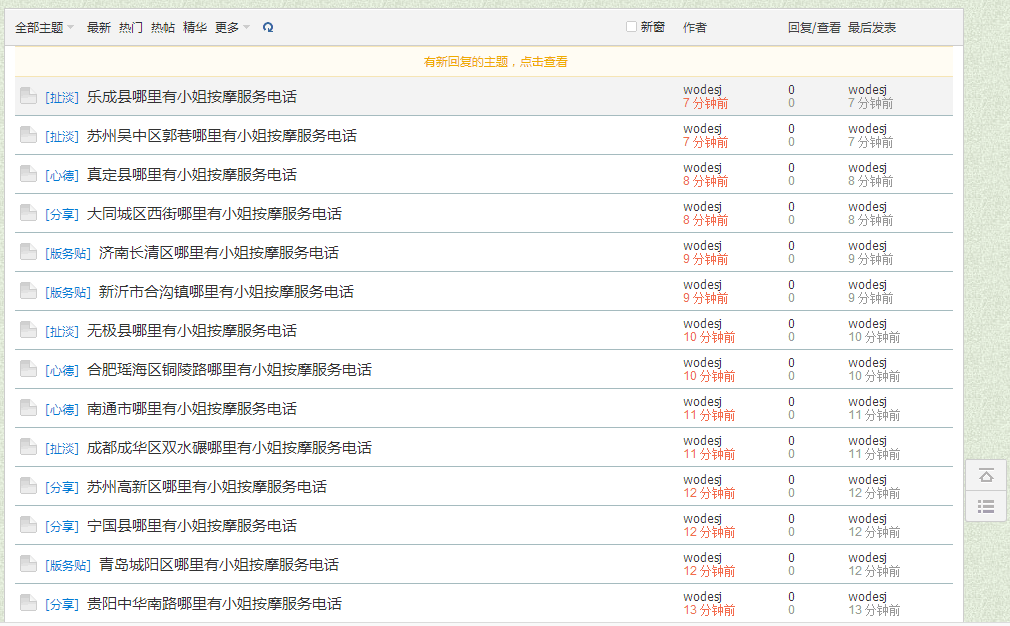Click [扯淡] tag on 乐成县 thread
Viewport: 1010px width, 626px height.
pos(62,97)
